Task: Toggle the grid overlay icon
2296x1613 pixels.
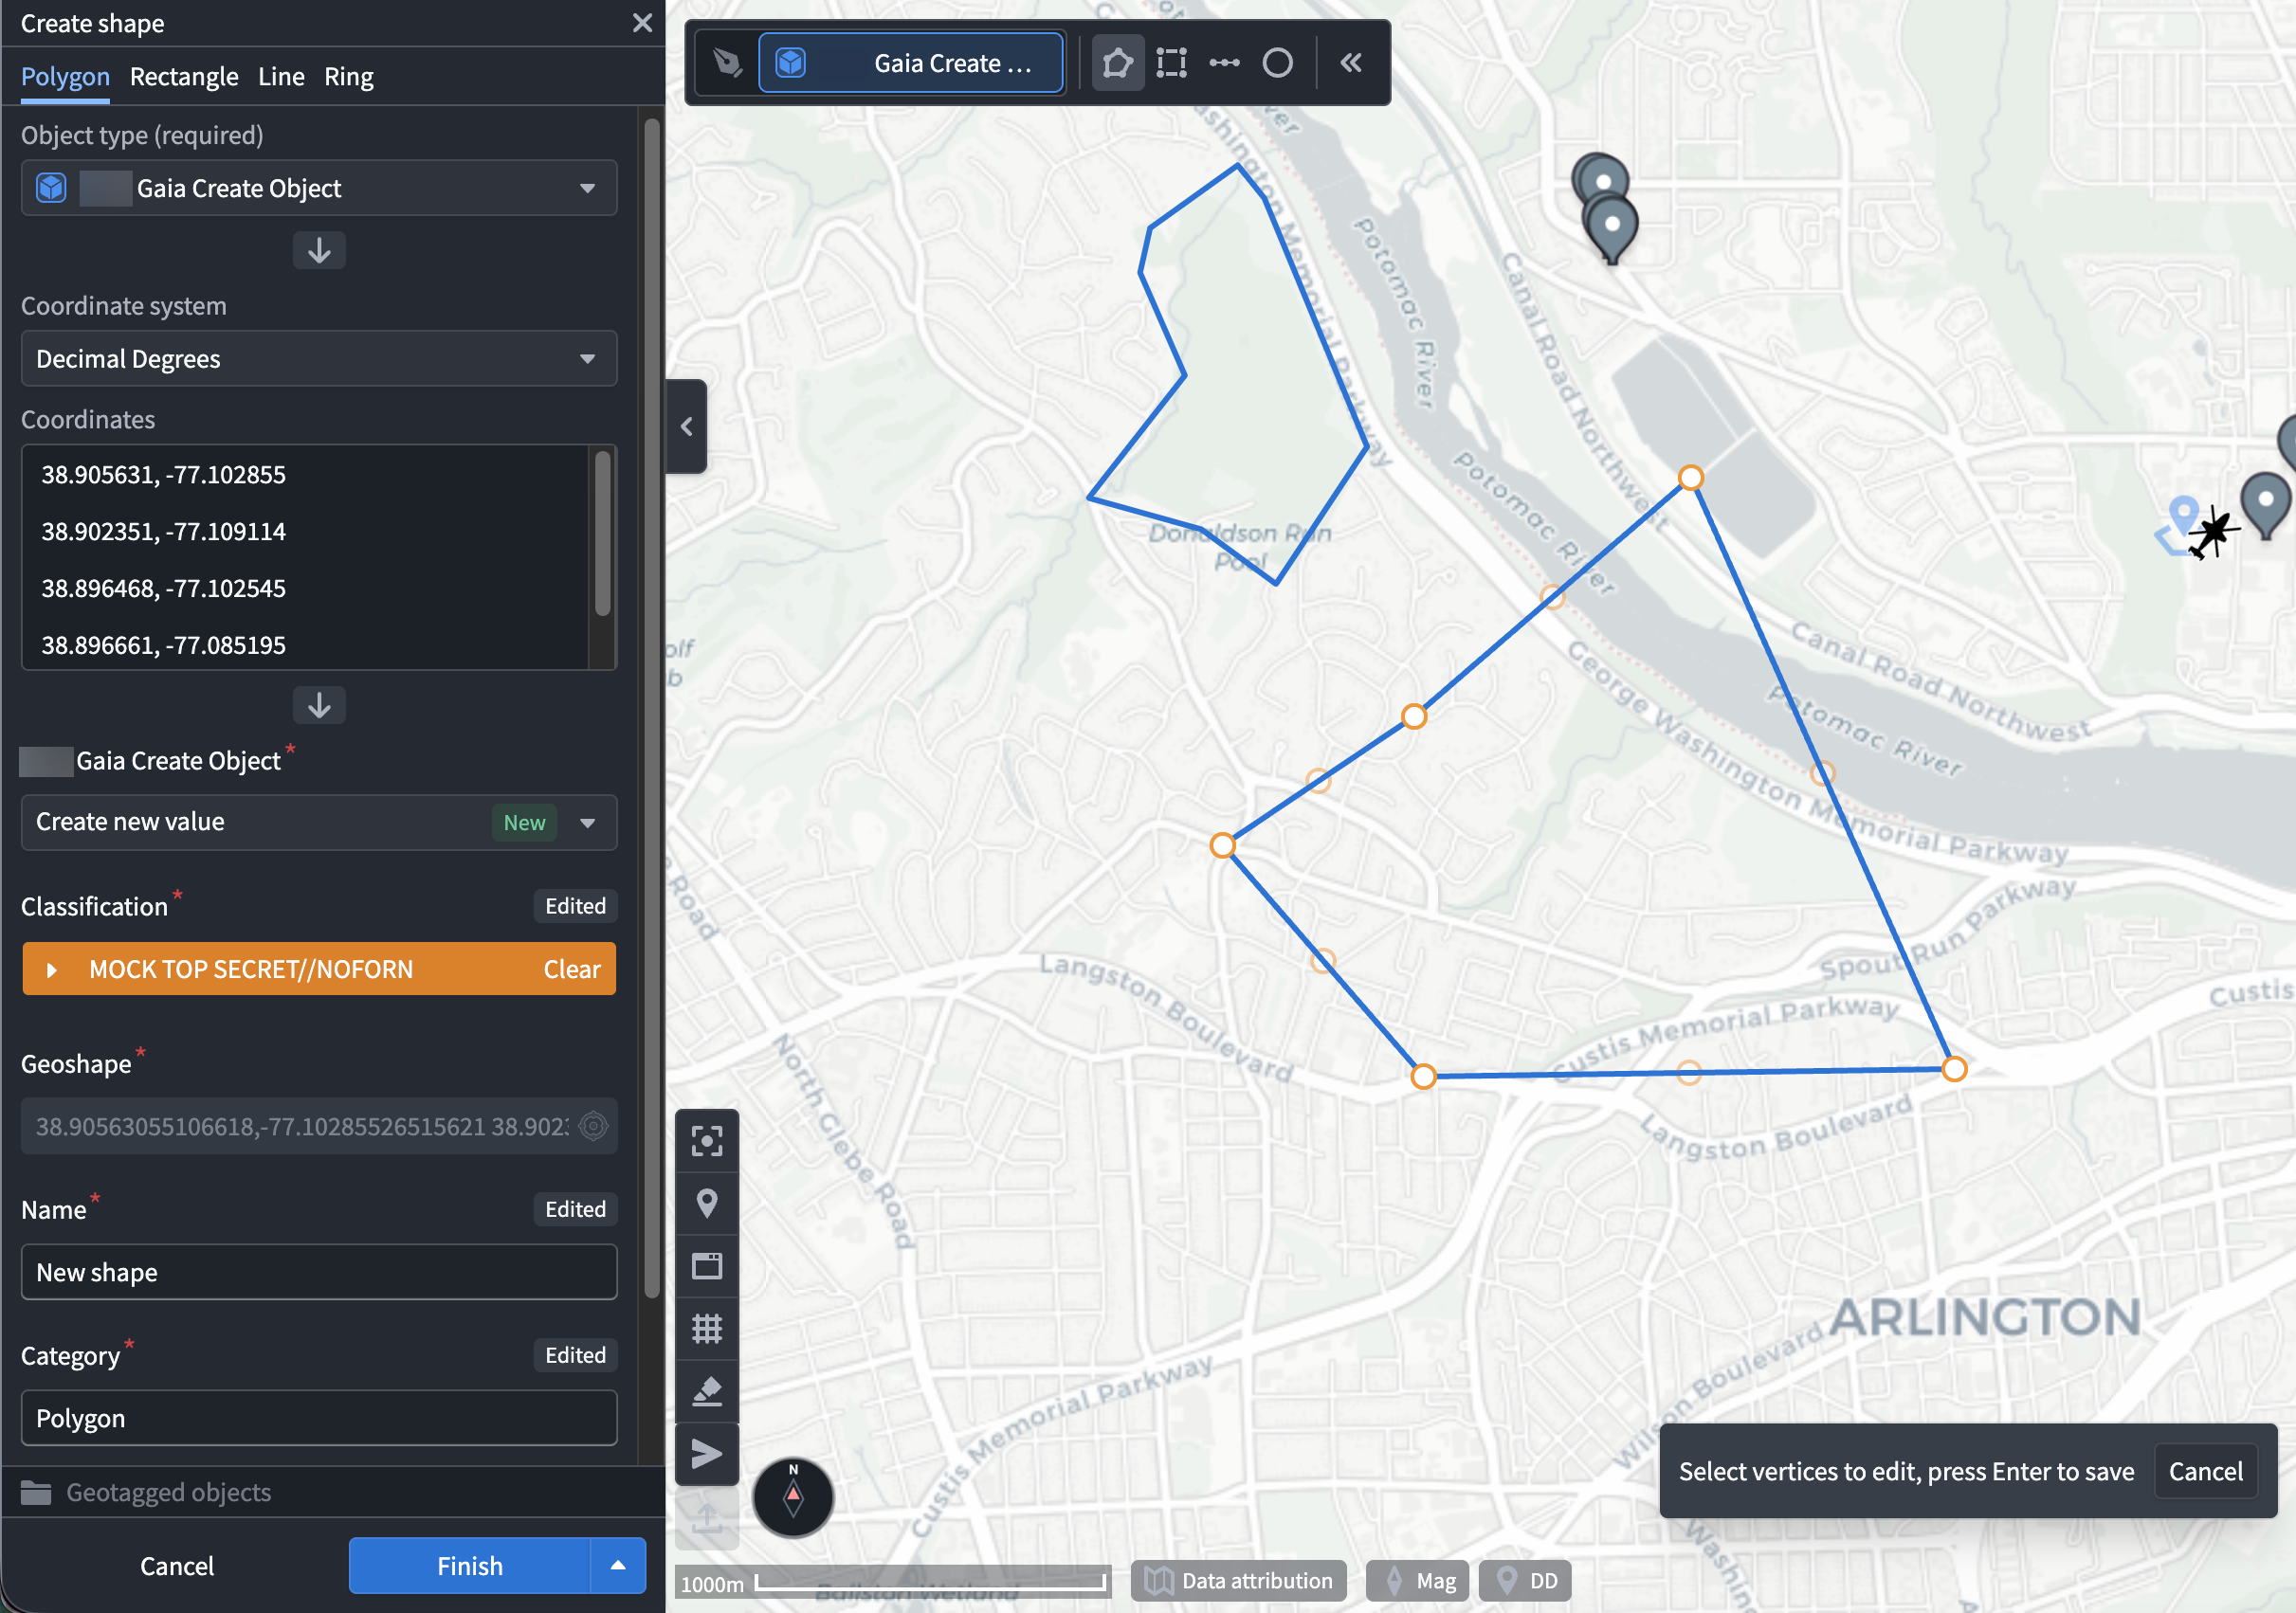Action: [707, 1328]
